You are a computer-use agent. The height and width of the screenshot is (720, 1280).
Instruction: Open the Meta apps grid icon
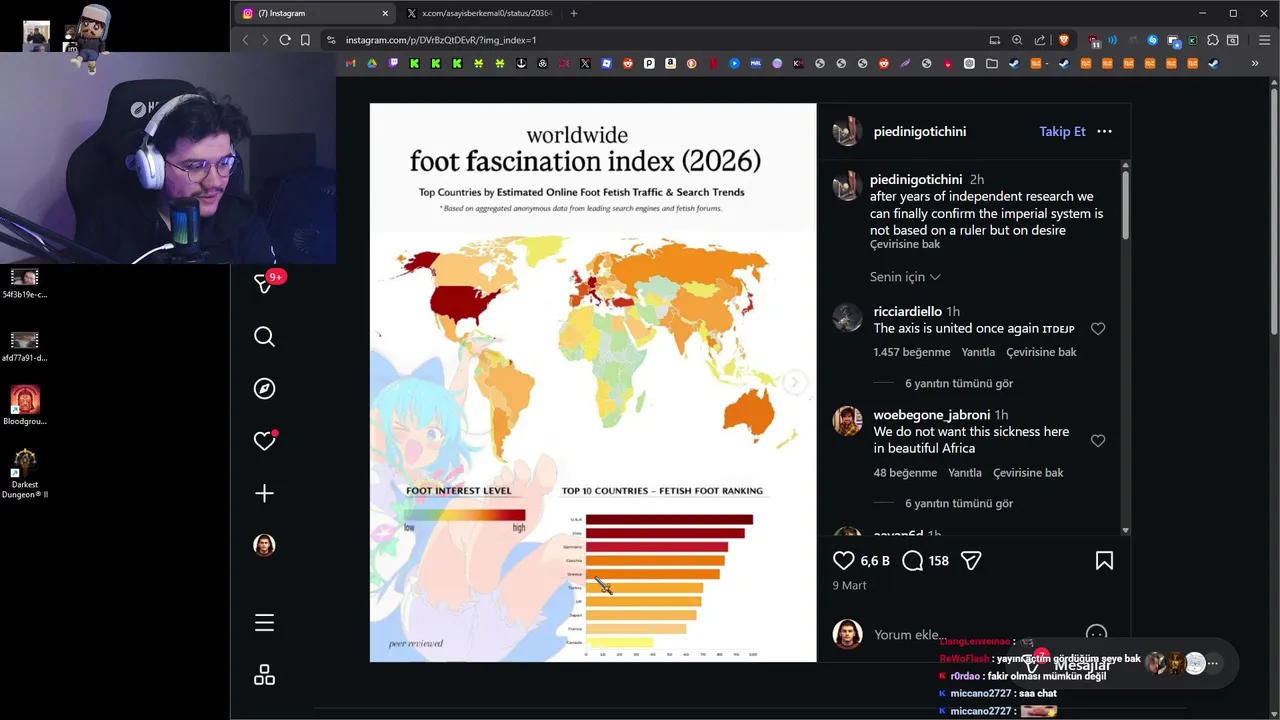pyautogui.click(x=264, y=676)
